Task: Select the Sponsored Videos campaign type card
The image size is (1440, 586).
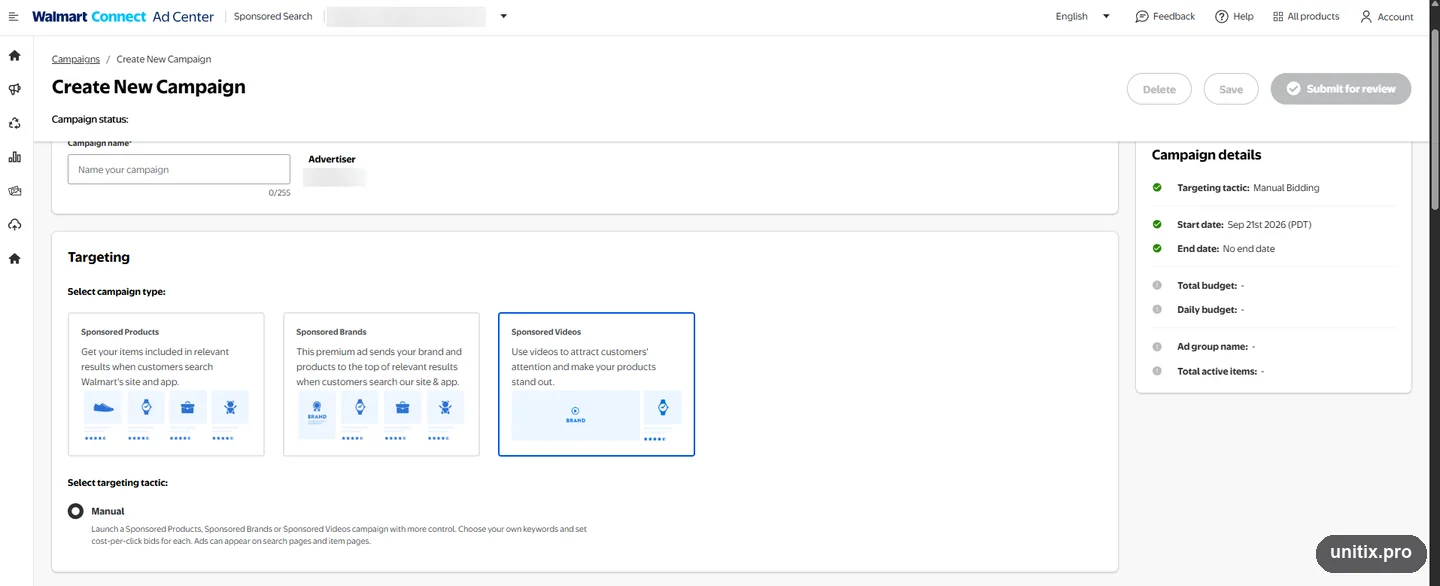Action: tap(596, 384)
